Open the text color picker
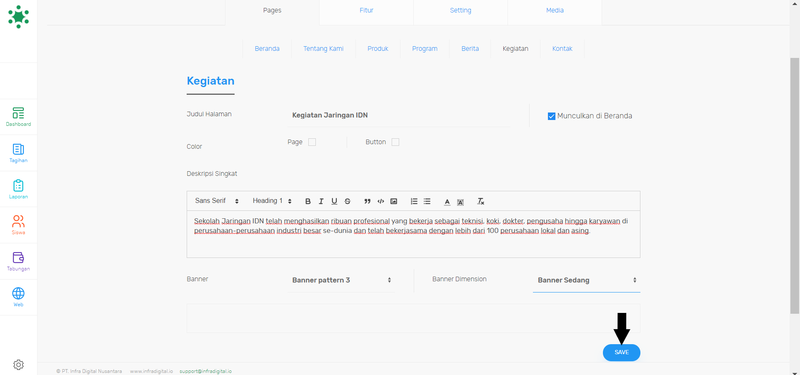This screenshot has height=375, width=800. coord(447,202)
